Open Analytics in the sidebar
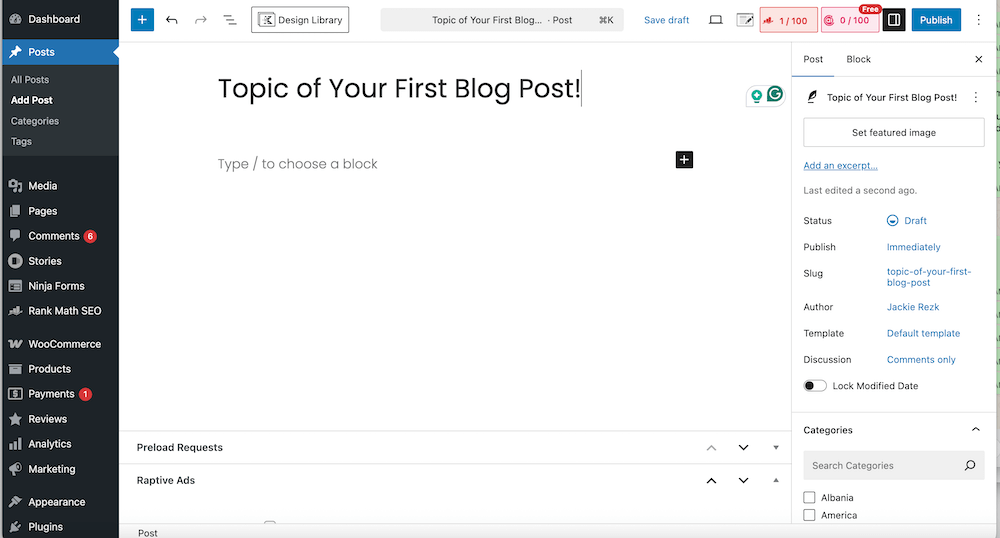Image resolution: width=1000 pixels, height=538 pixels. pyautogui.click(x=59, y=444)
